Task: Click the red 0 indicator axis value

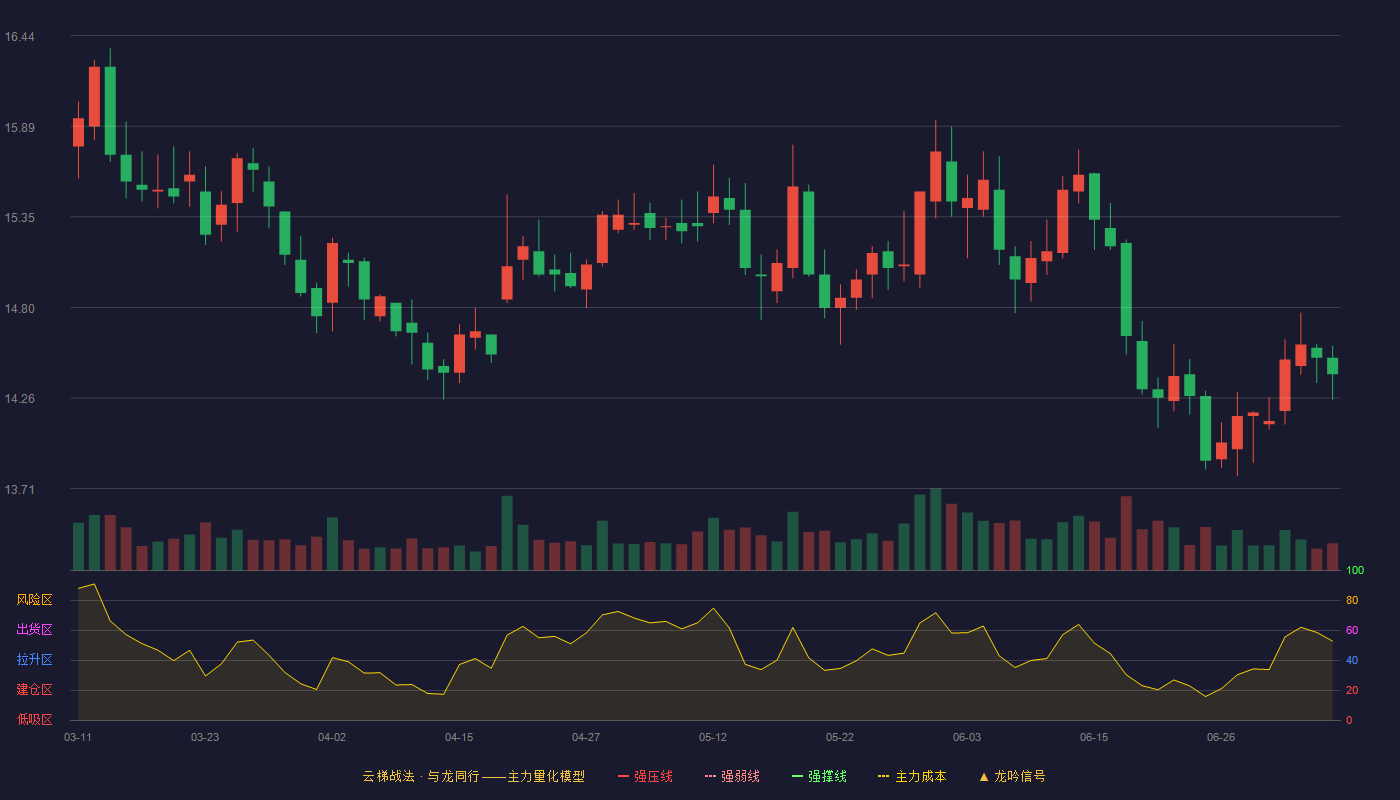Action: pos(1349,720)
